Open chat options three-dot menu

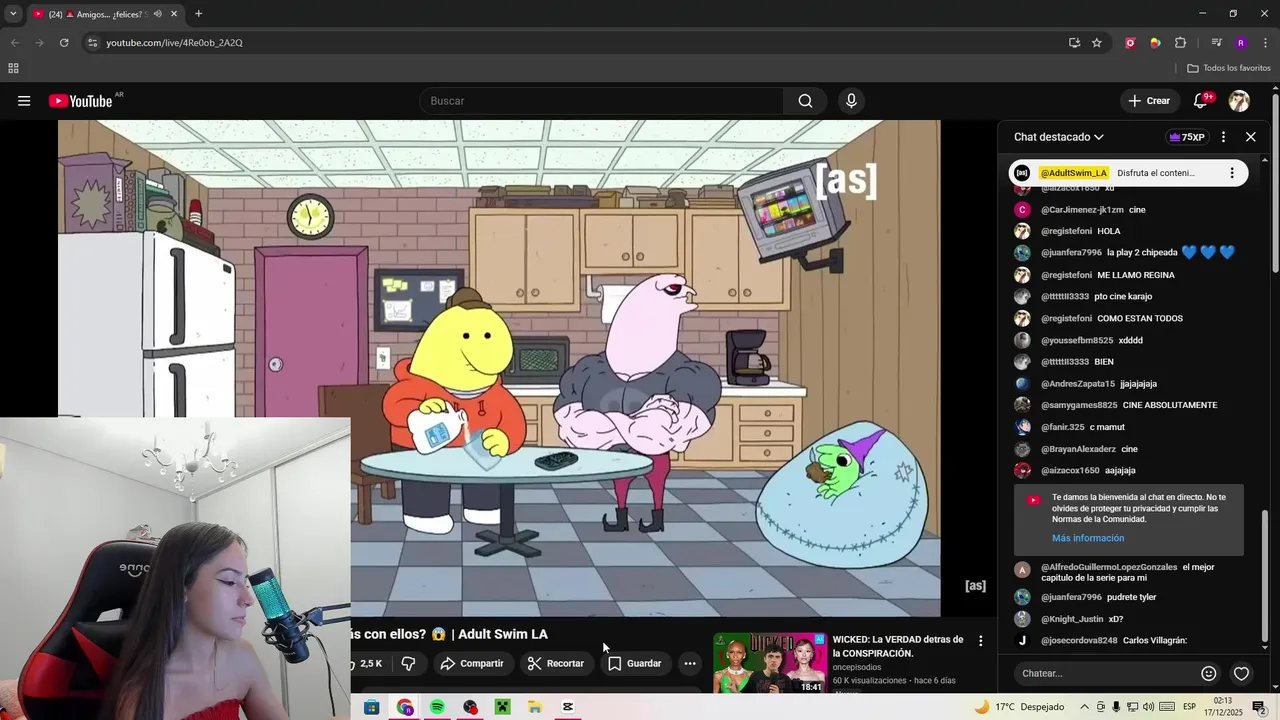1223,137
